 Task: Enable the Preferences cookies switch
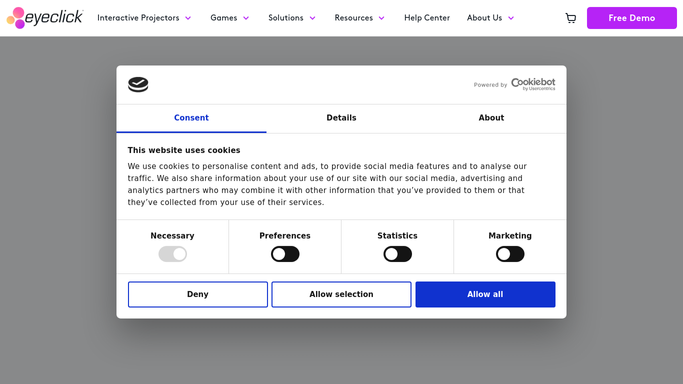285,254
